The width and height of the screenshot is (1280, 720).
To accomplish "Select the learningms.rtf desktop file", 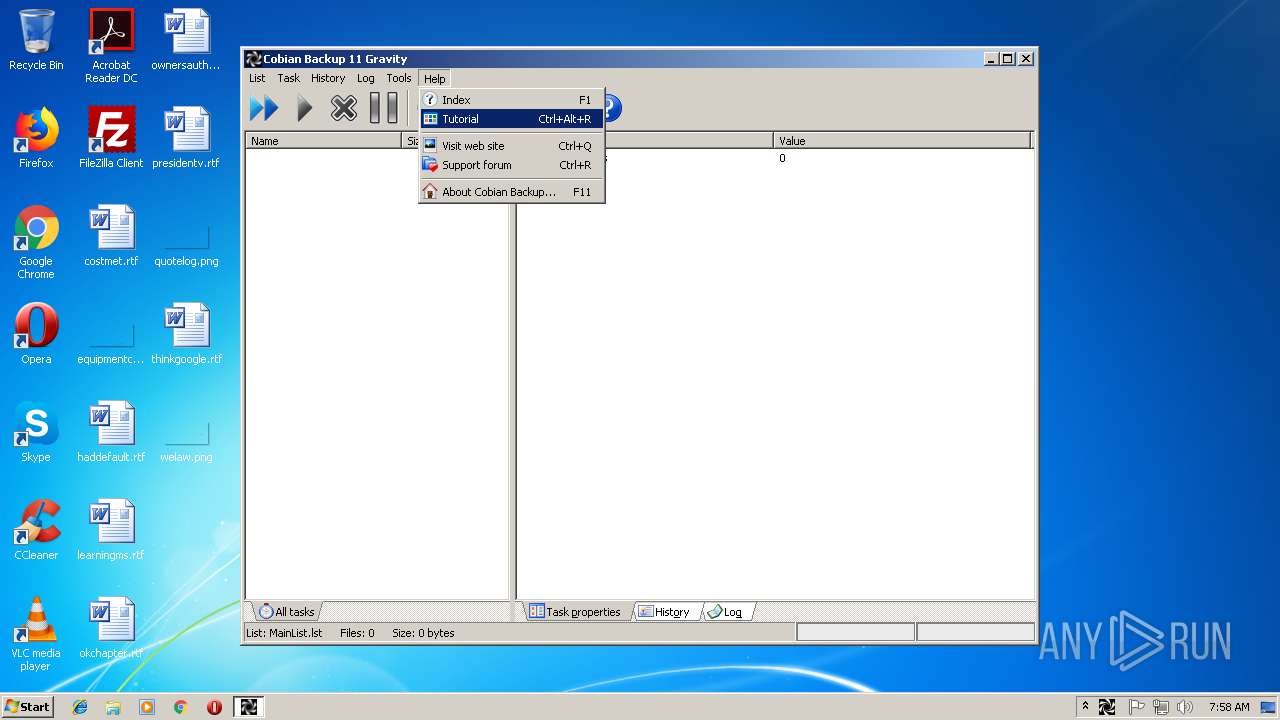I will point(111,530).
